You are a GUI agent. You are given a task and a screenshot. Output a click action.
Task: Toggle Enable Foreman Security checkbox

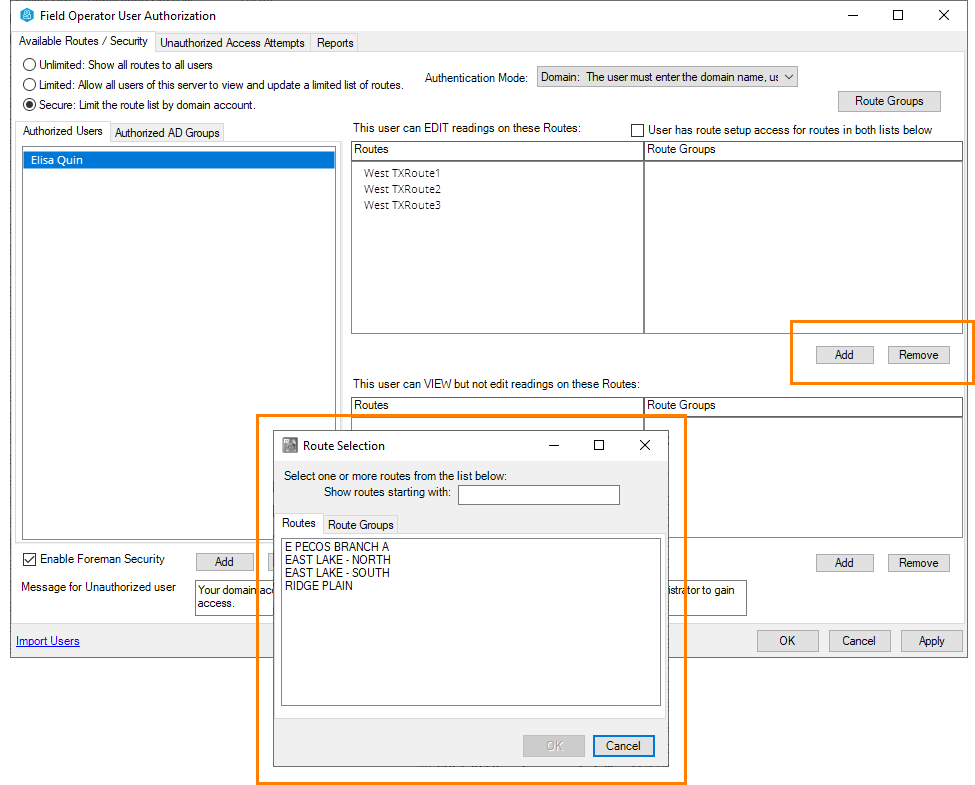pyautogui.click(x=29, y=559)
